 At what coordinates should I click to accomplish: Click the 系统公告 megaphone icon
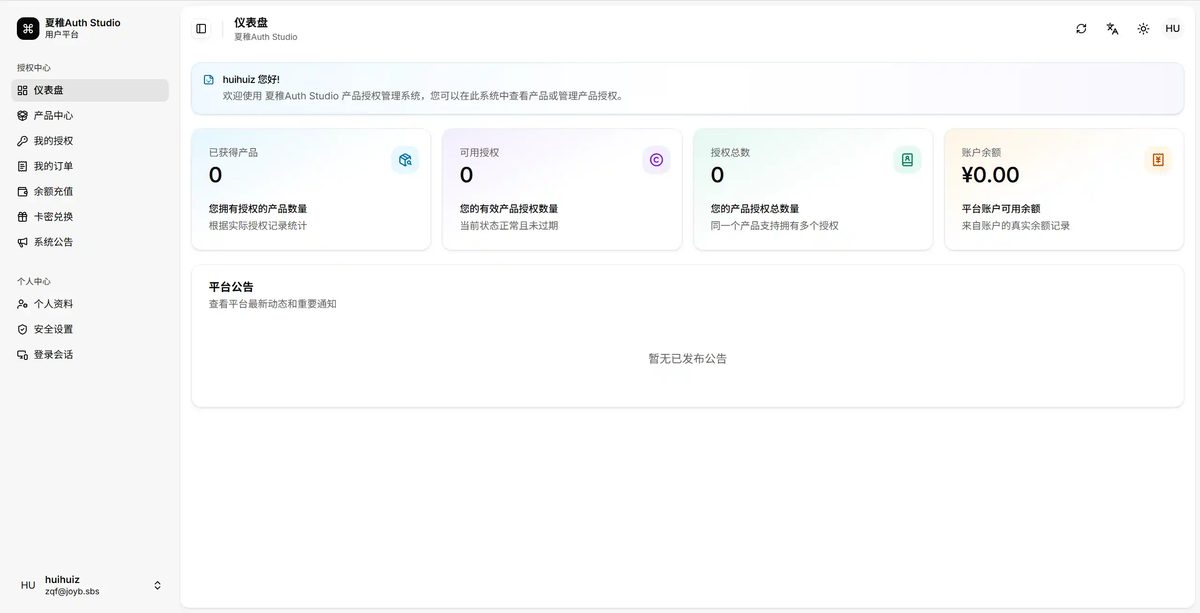pyautogui.click(x=23, y=242)
